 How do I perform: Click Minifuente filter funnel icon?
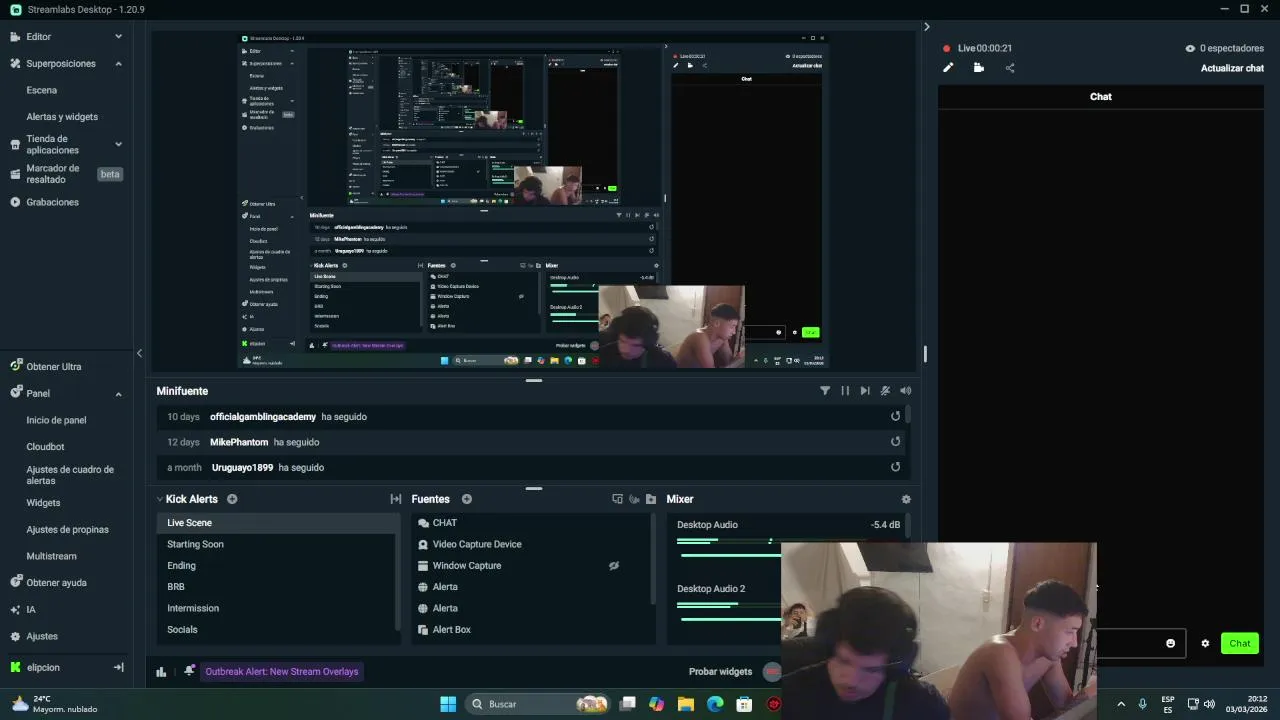click(825, 391)
